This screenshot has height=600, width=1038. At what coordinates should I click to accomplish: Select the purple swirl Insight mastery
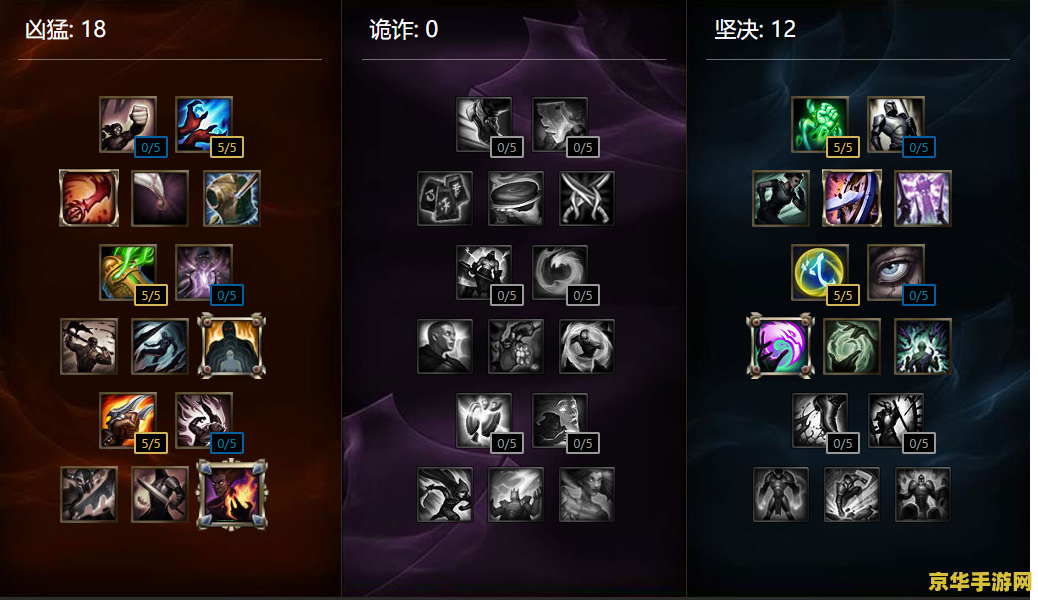coord(780,346)
